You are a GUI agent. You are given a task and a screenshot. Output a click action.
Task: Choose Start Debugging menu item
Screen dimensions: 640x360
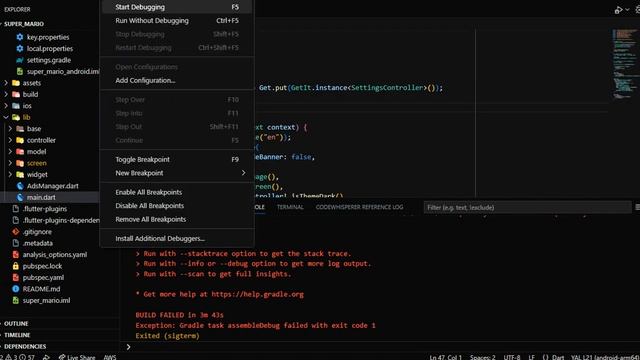coord(177,7)
